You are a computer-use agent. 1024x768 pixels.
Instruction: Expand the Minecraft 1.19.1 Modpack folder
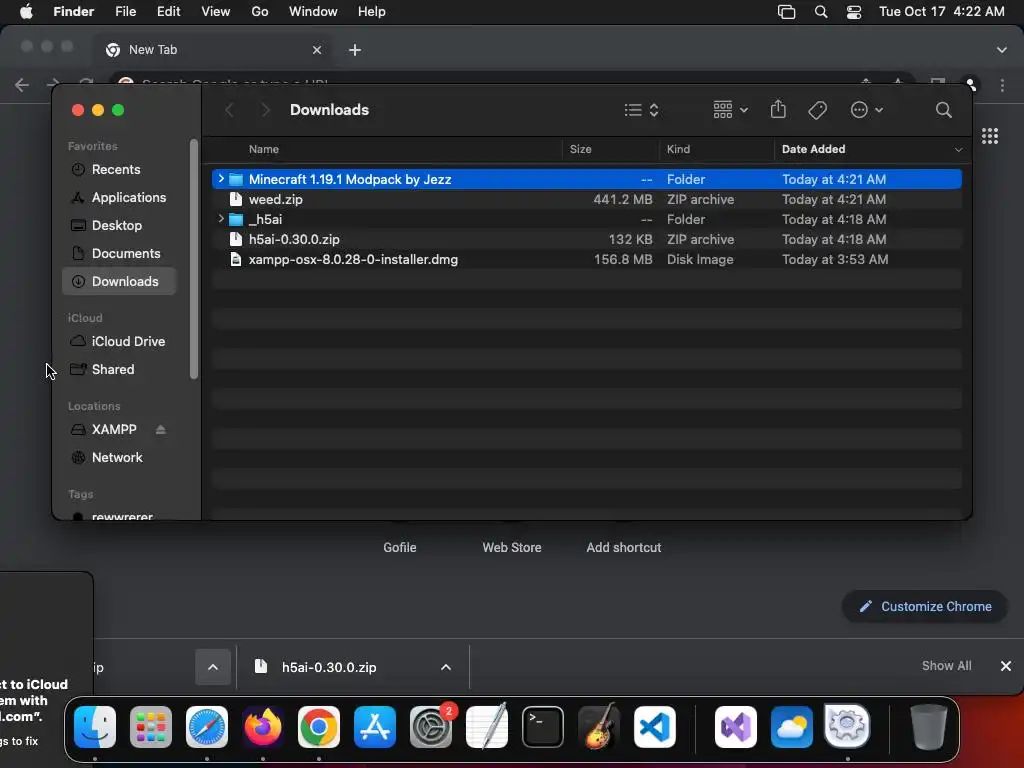point(221,178)
